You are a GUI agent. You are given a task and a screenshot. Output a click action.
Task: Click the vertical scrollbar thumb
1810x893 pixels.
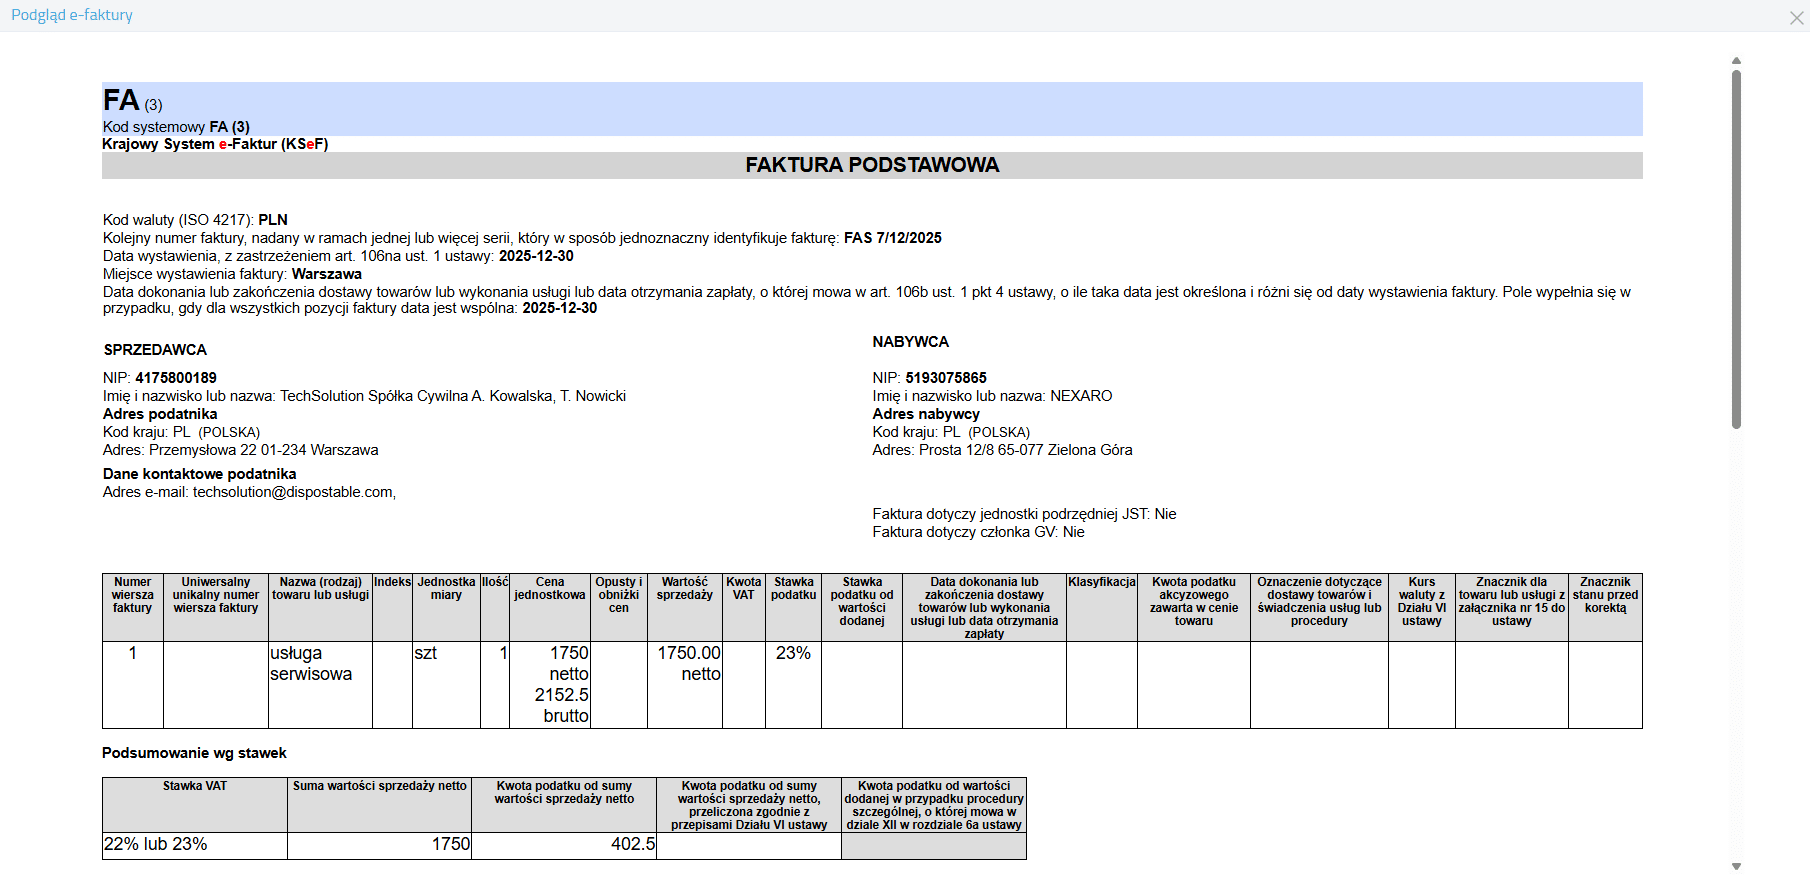tap(1736, 250)
